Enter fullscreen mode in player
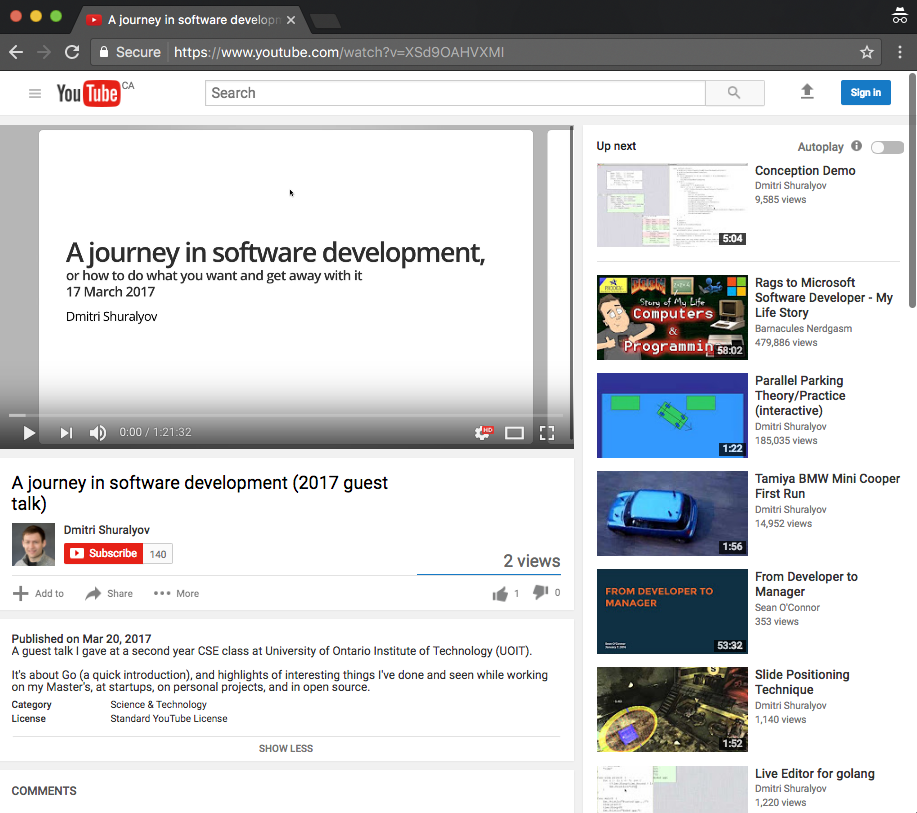 pyautogui.click(x=547, y=433)
